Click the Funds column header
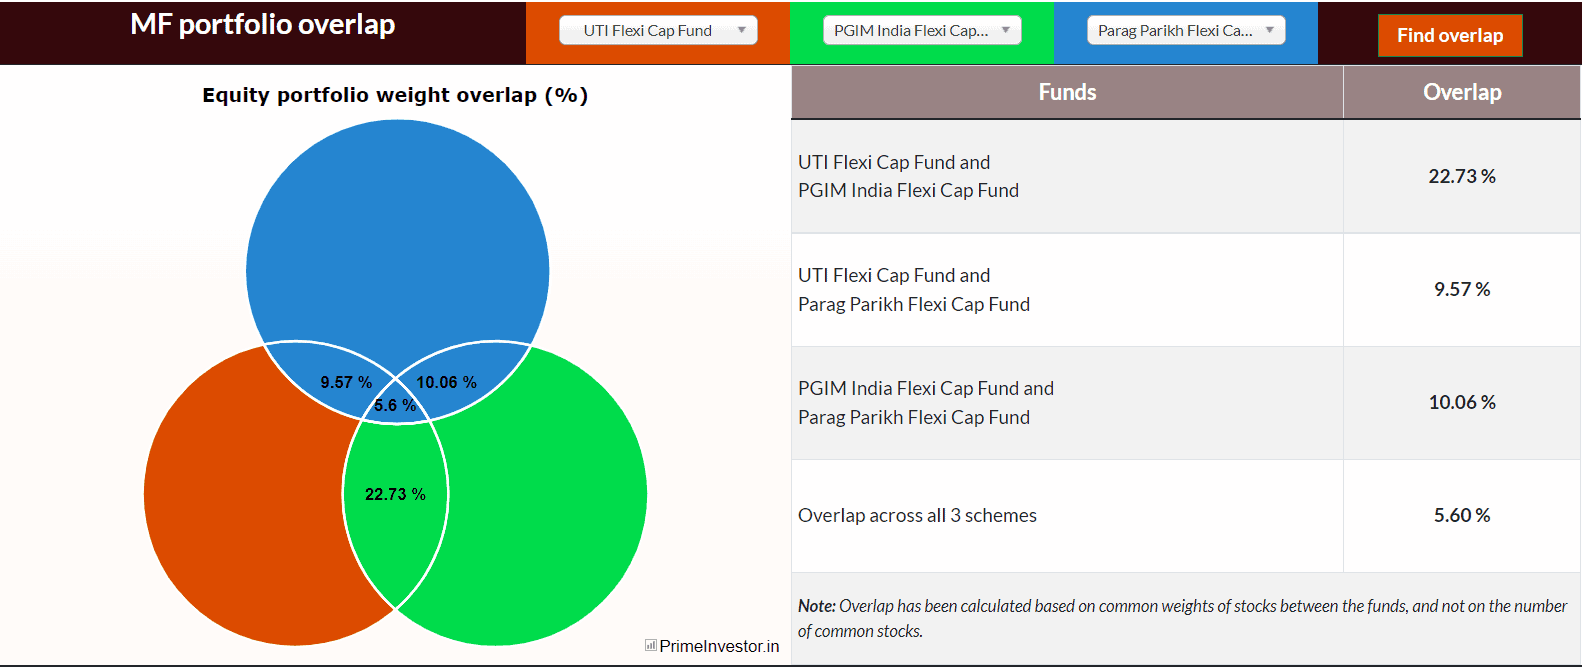The width and height of the screenshot is (1582, 668). pyautogui.click(x=1067, y=92)
